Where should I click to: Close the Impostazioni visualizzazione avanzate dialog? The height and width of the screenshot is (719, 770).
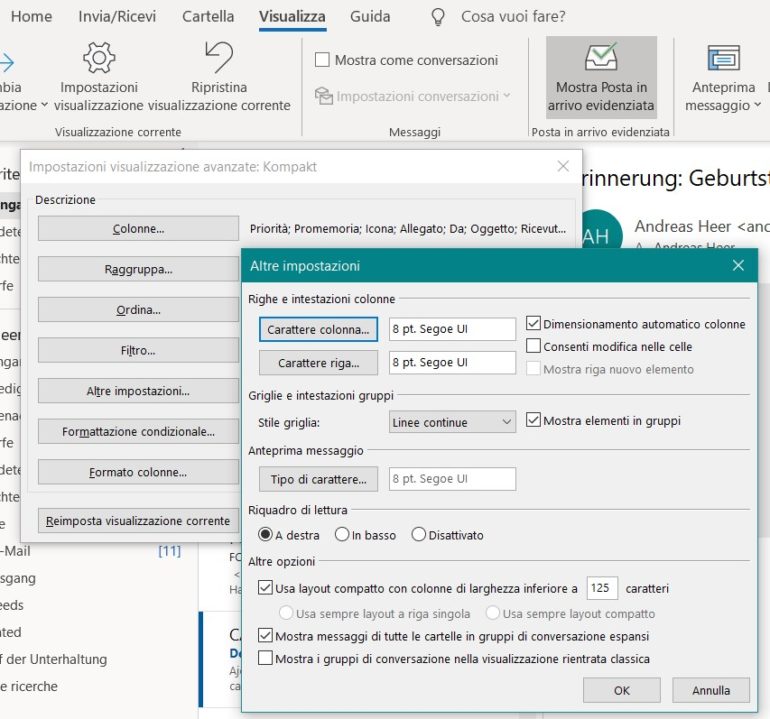(x=563, y=166)
